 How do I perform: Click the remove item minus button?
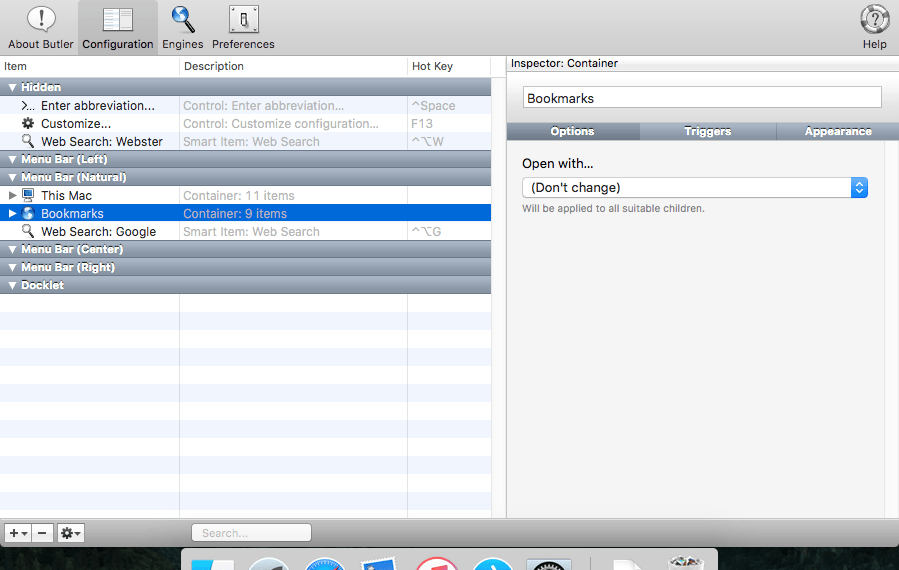pos(43,533)
